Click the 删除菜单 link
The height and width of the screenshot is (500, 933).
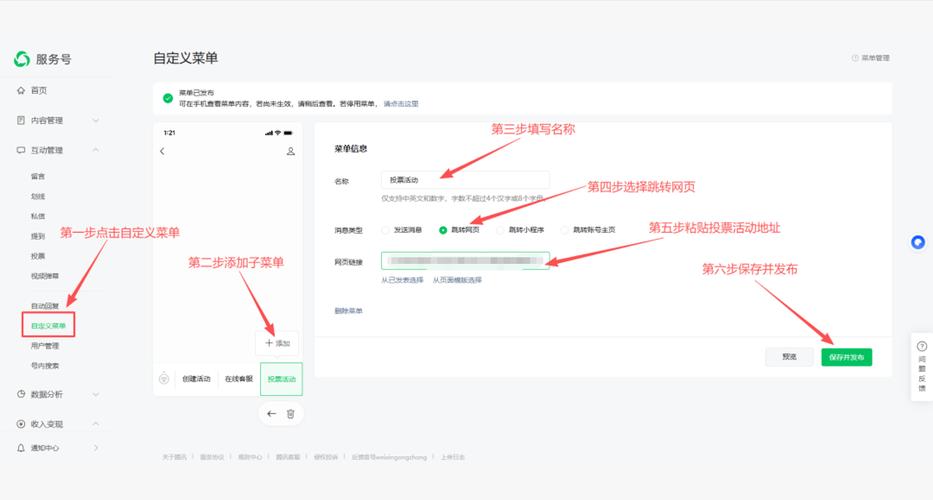click(x=348, y=311)
